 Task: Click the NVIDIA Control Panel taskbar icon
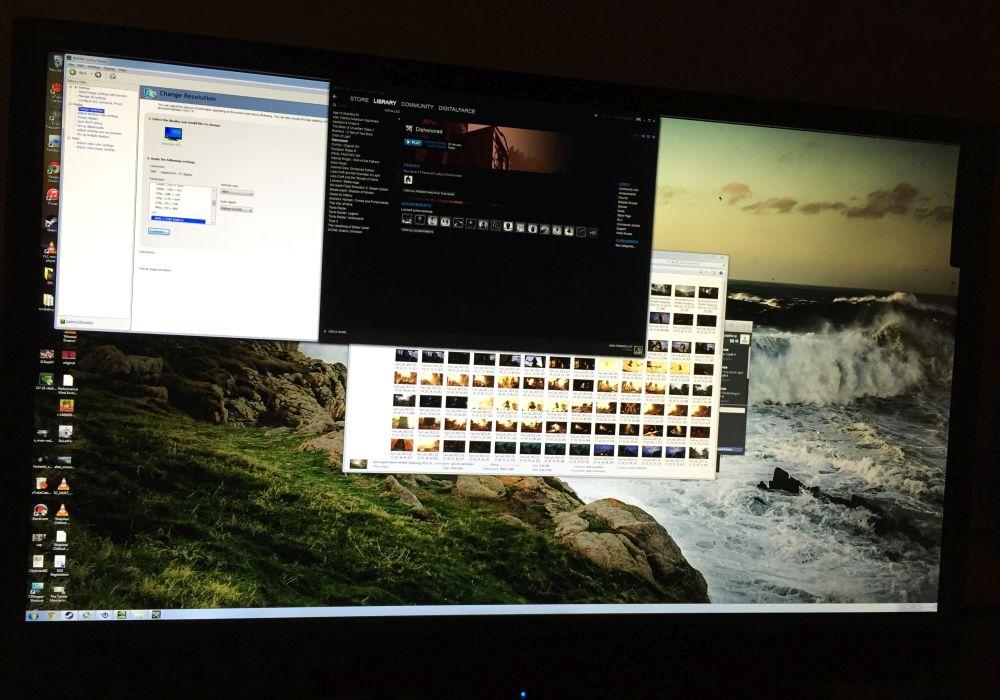(121, 615)
